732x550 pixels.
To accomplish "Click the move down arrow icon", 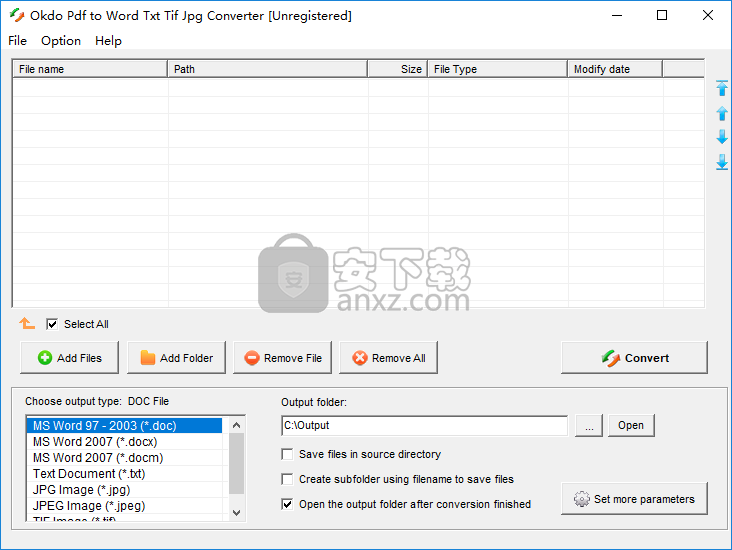I will pyautogui.click(x=722, y=137).
